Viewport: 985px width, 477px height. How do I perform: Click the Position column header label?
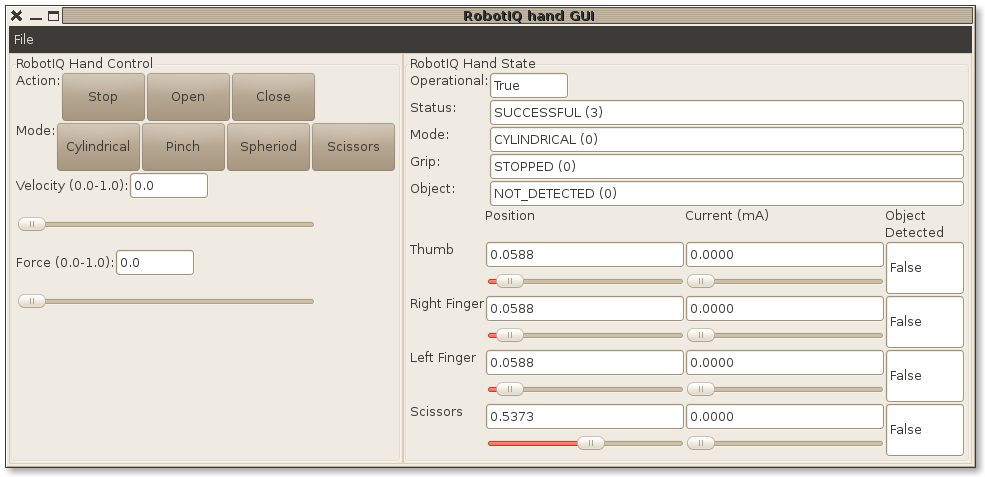(x=510, y=216)
